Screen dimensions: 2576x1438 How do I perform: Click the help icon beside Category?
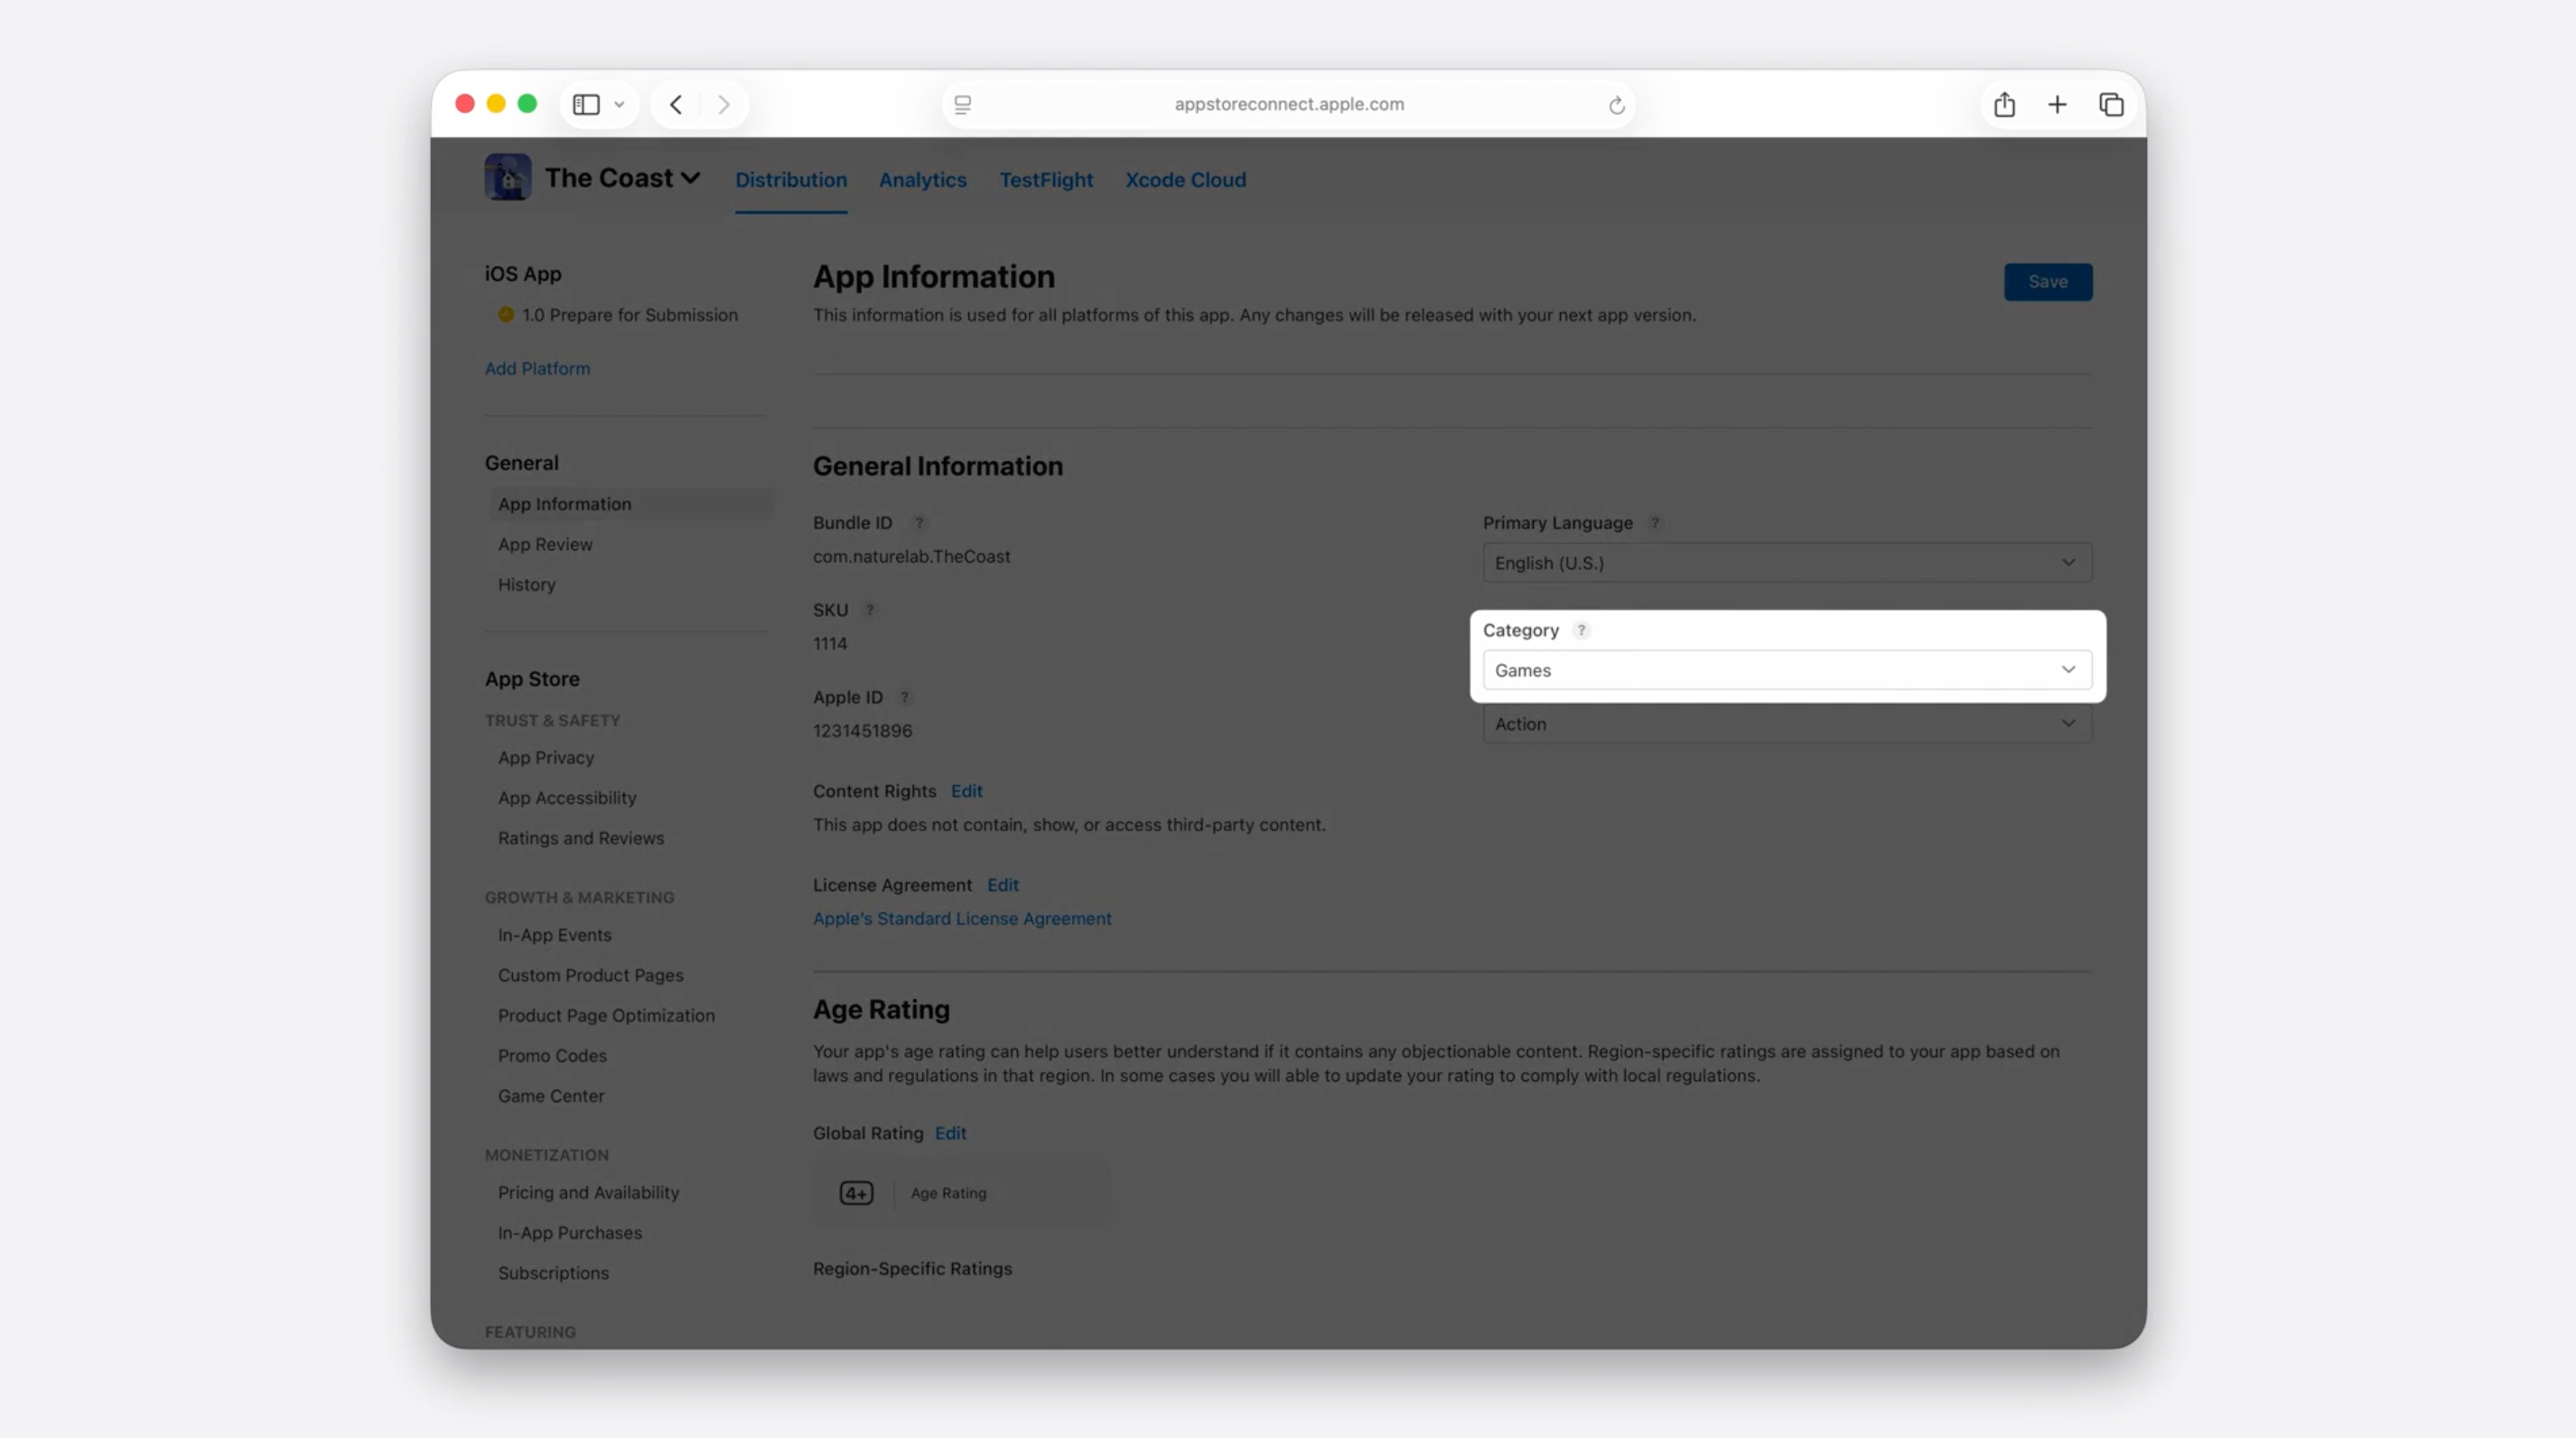click(1581, 630)
